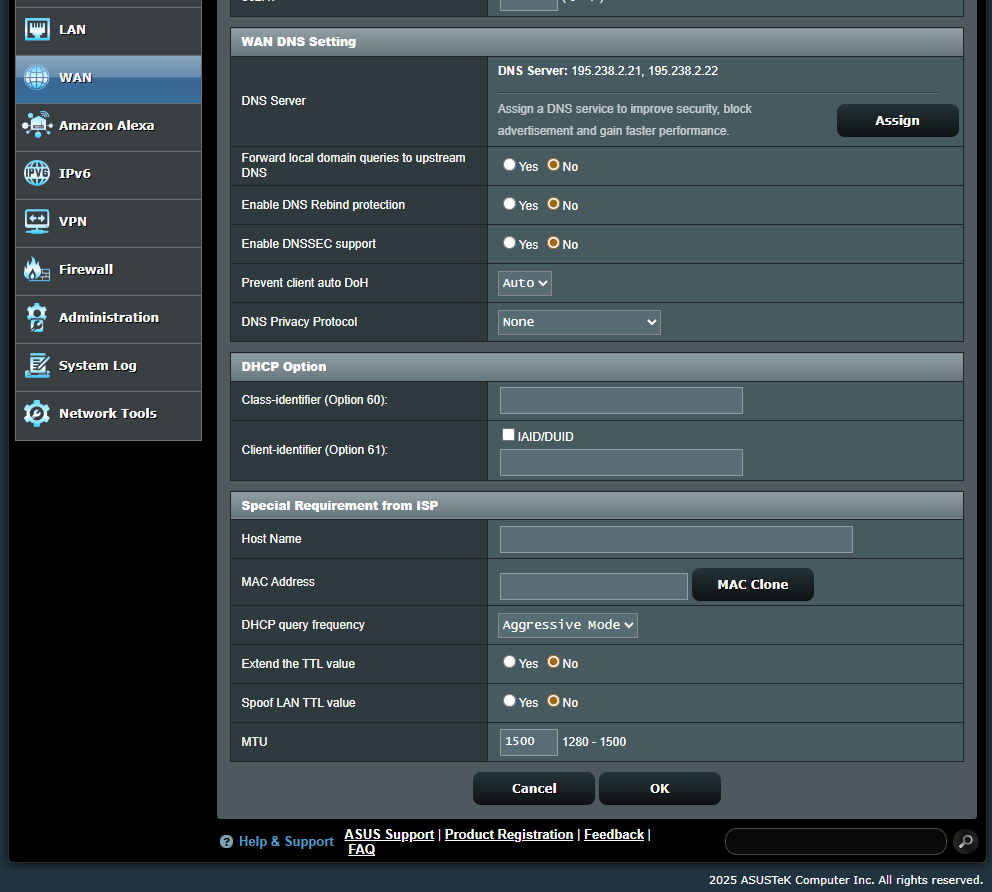
Task: Click the Firewall flame icon
Action: pos(37,270)
